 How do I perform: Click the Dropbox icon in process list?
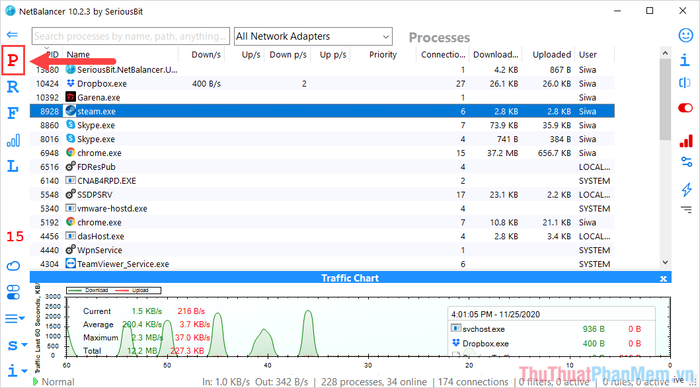tap(71, 83)
